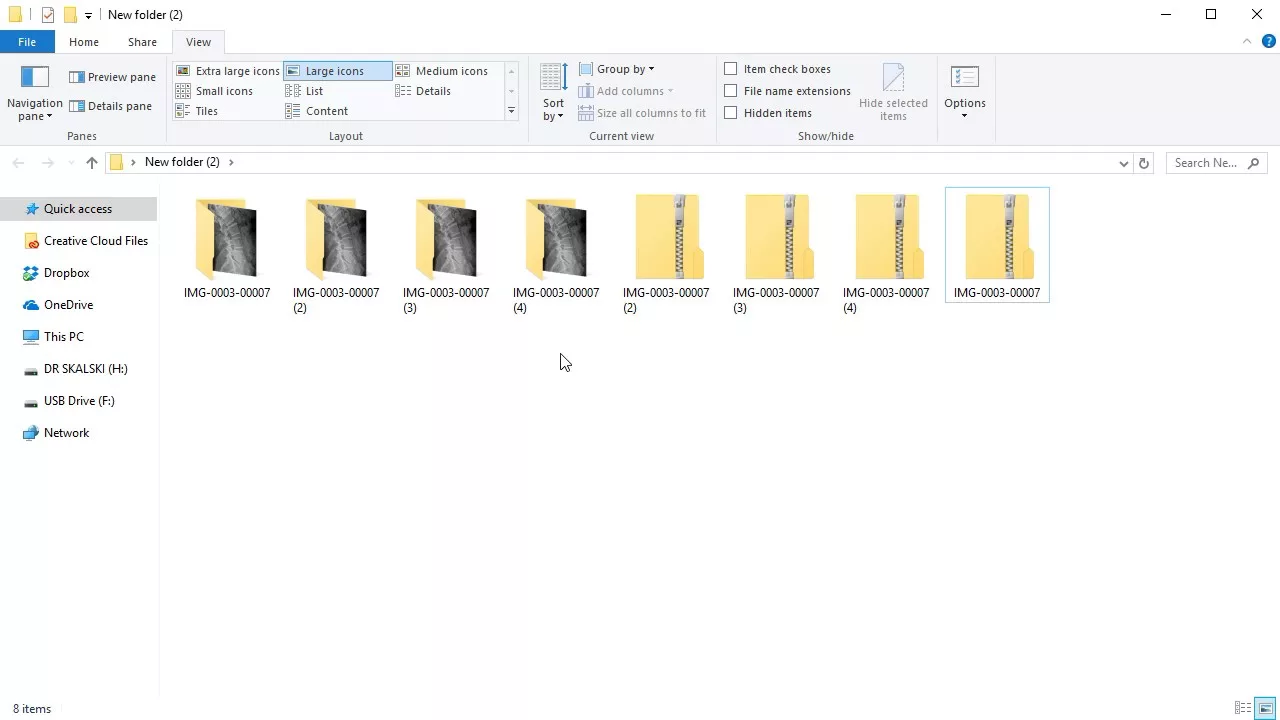Enable Item check boxes
1280x720 pixels.
click(731, 68)
